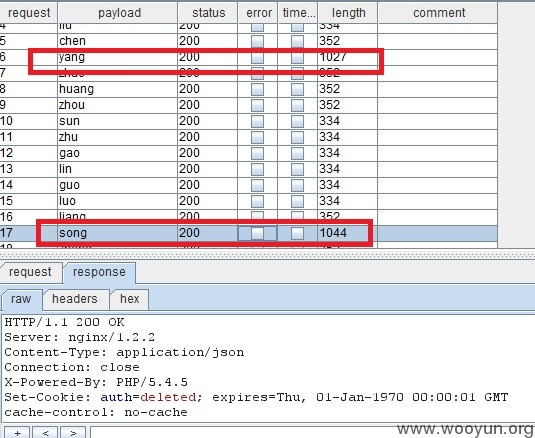Toggle timeout checkbox in the guo row
The height and width of the screenshot is (438, 535).
pos(298,186)
